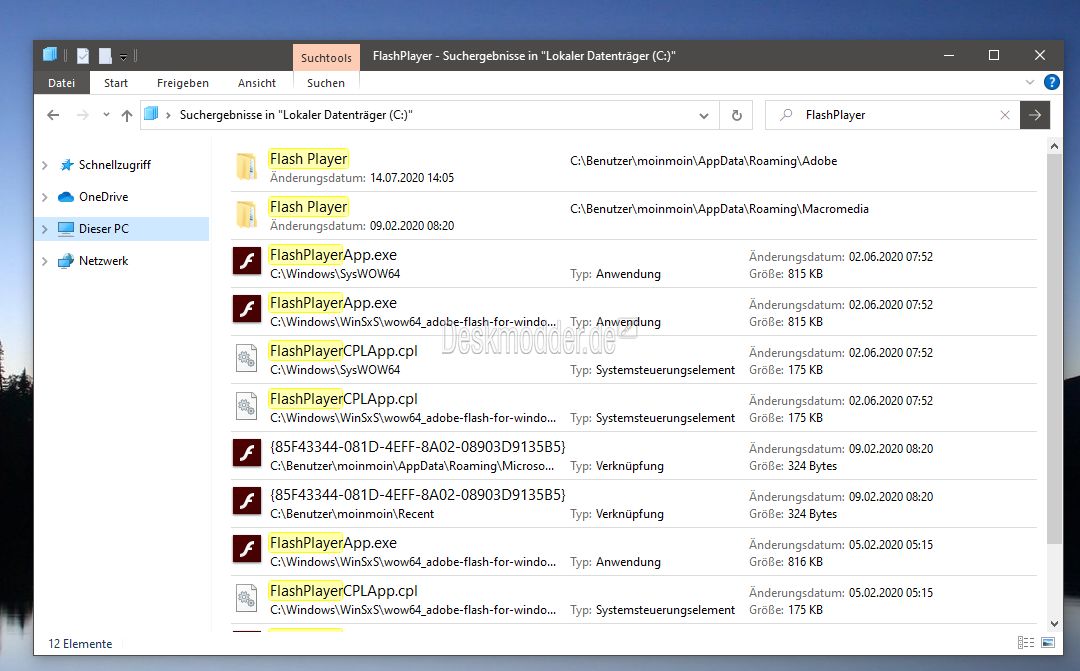Start search with the arrow button
Screen dimensions: 1080x671
(1035, 115)
